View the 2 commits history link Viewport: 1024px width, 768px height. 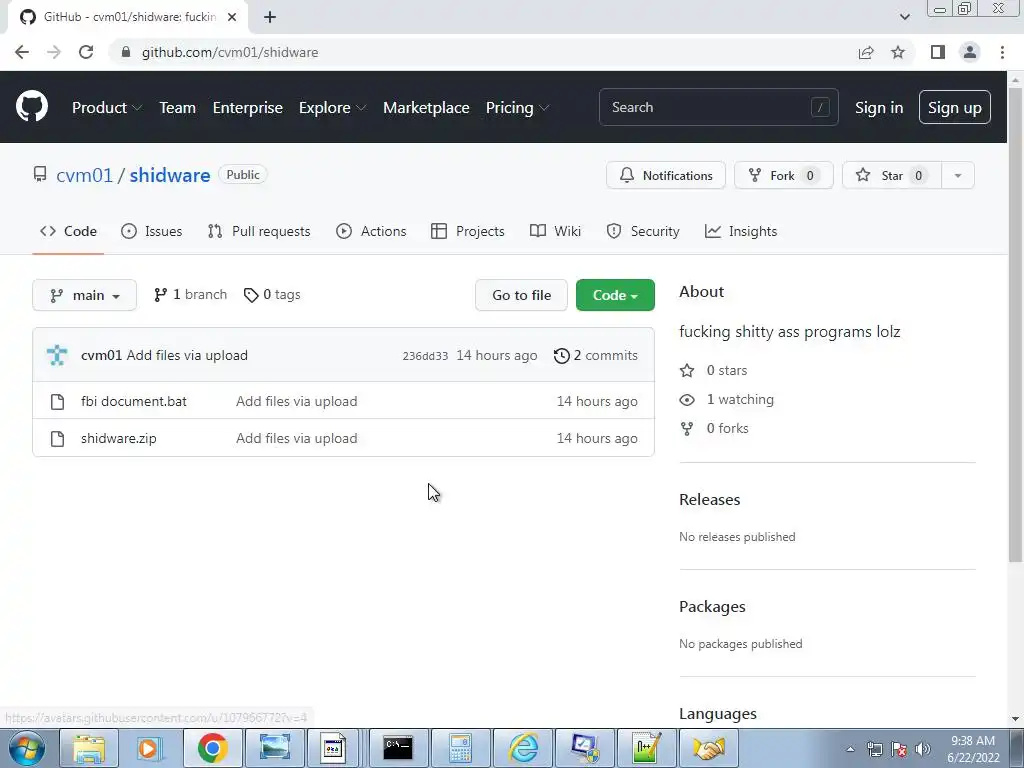596,356
